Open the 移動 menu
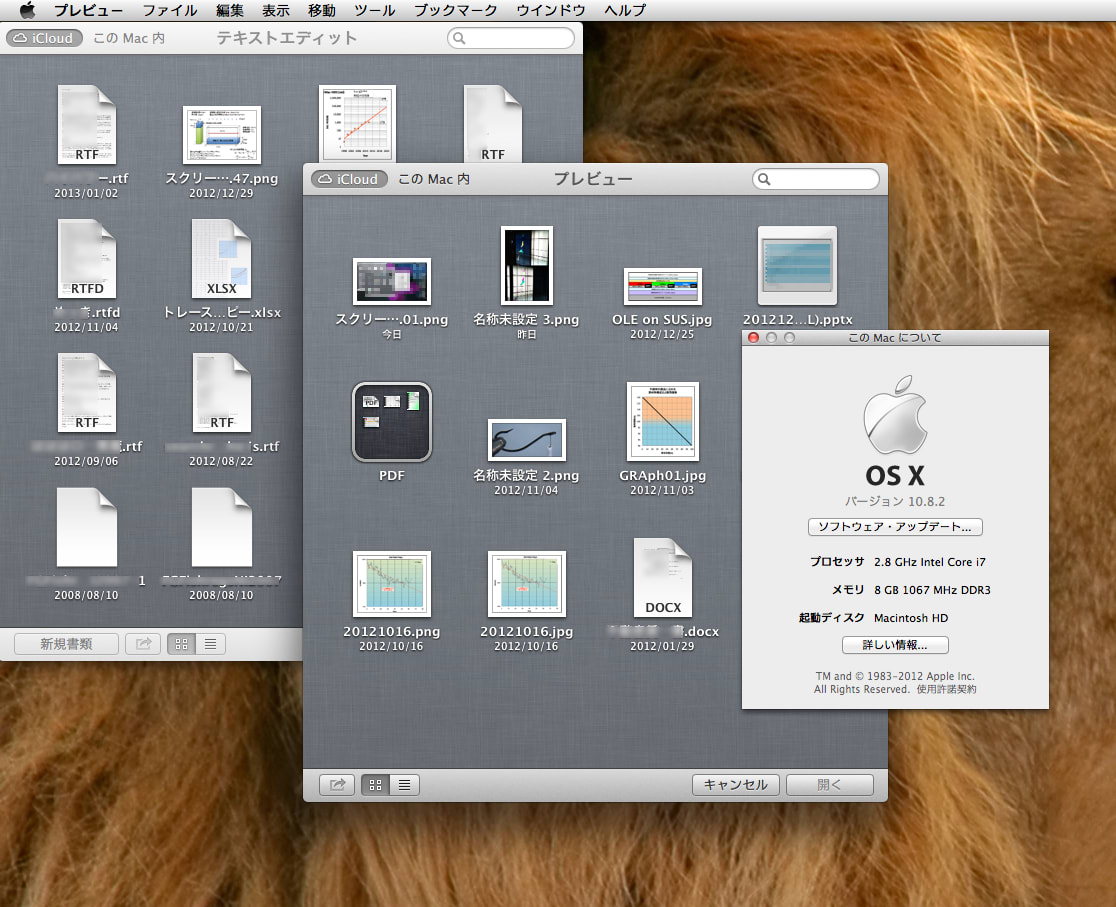The height and width of the screenshot is (907, 1116). 322,10
